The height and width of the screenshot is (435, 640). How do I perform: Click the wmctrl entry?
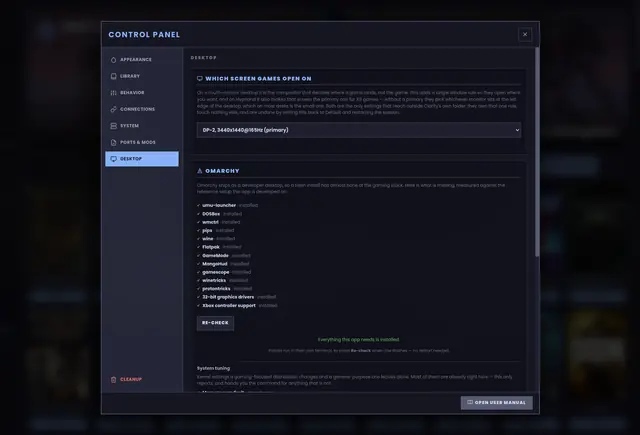pyautogui.click(x=218, y=222)
